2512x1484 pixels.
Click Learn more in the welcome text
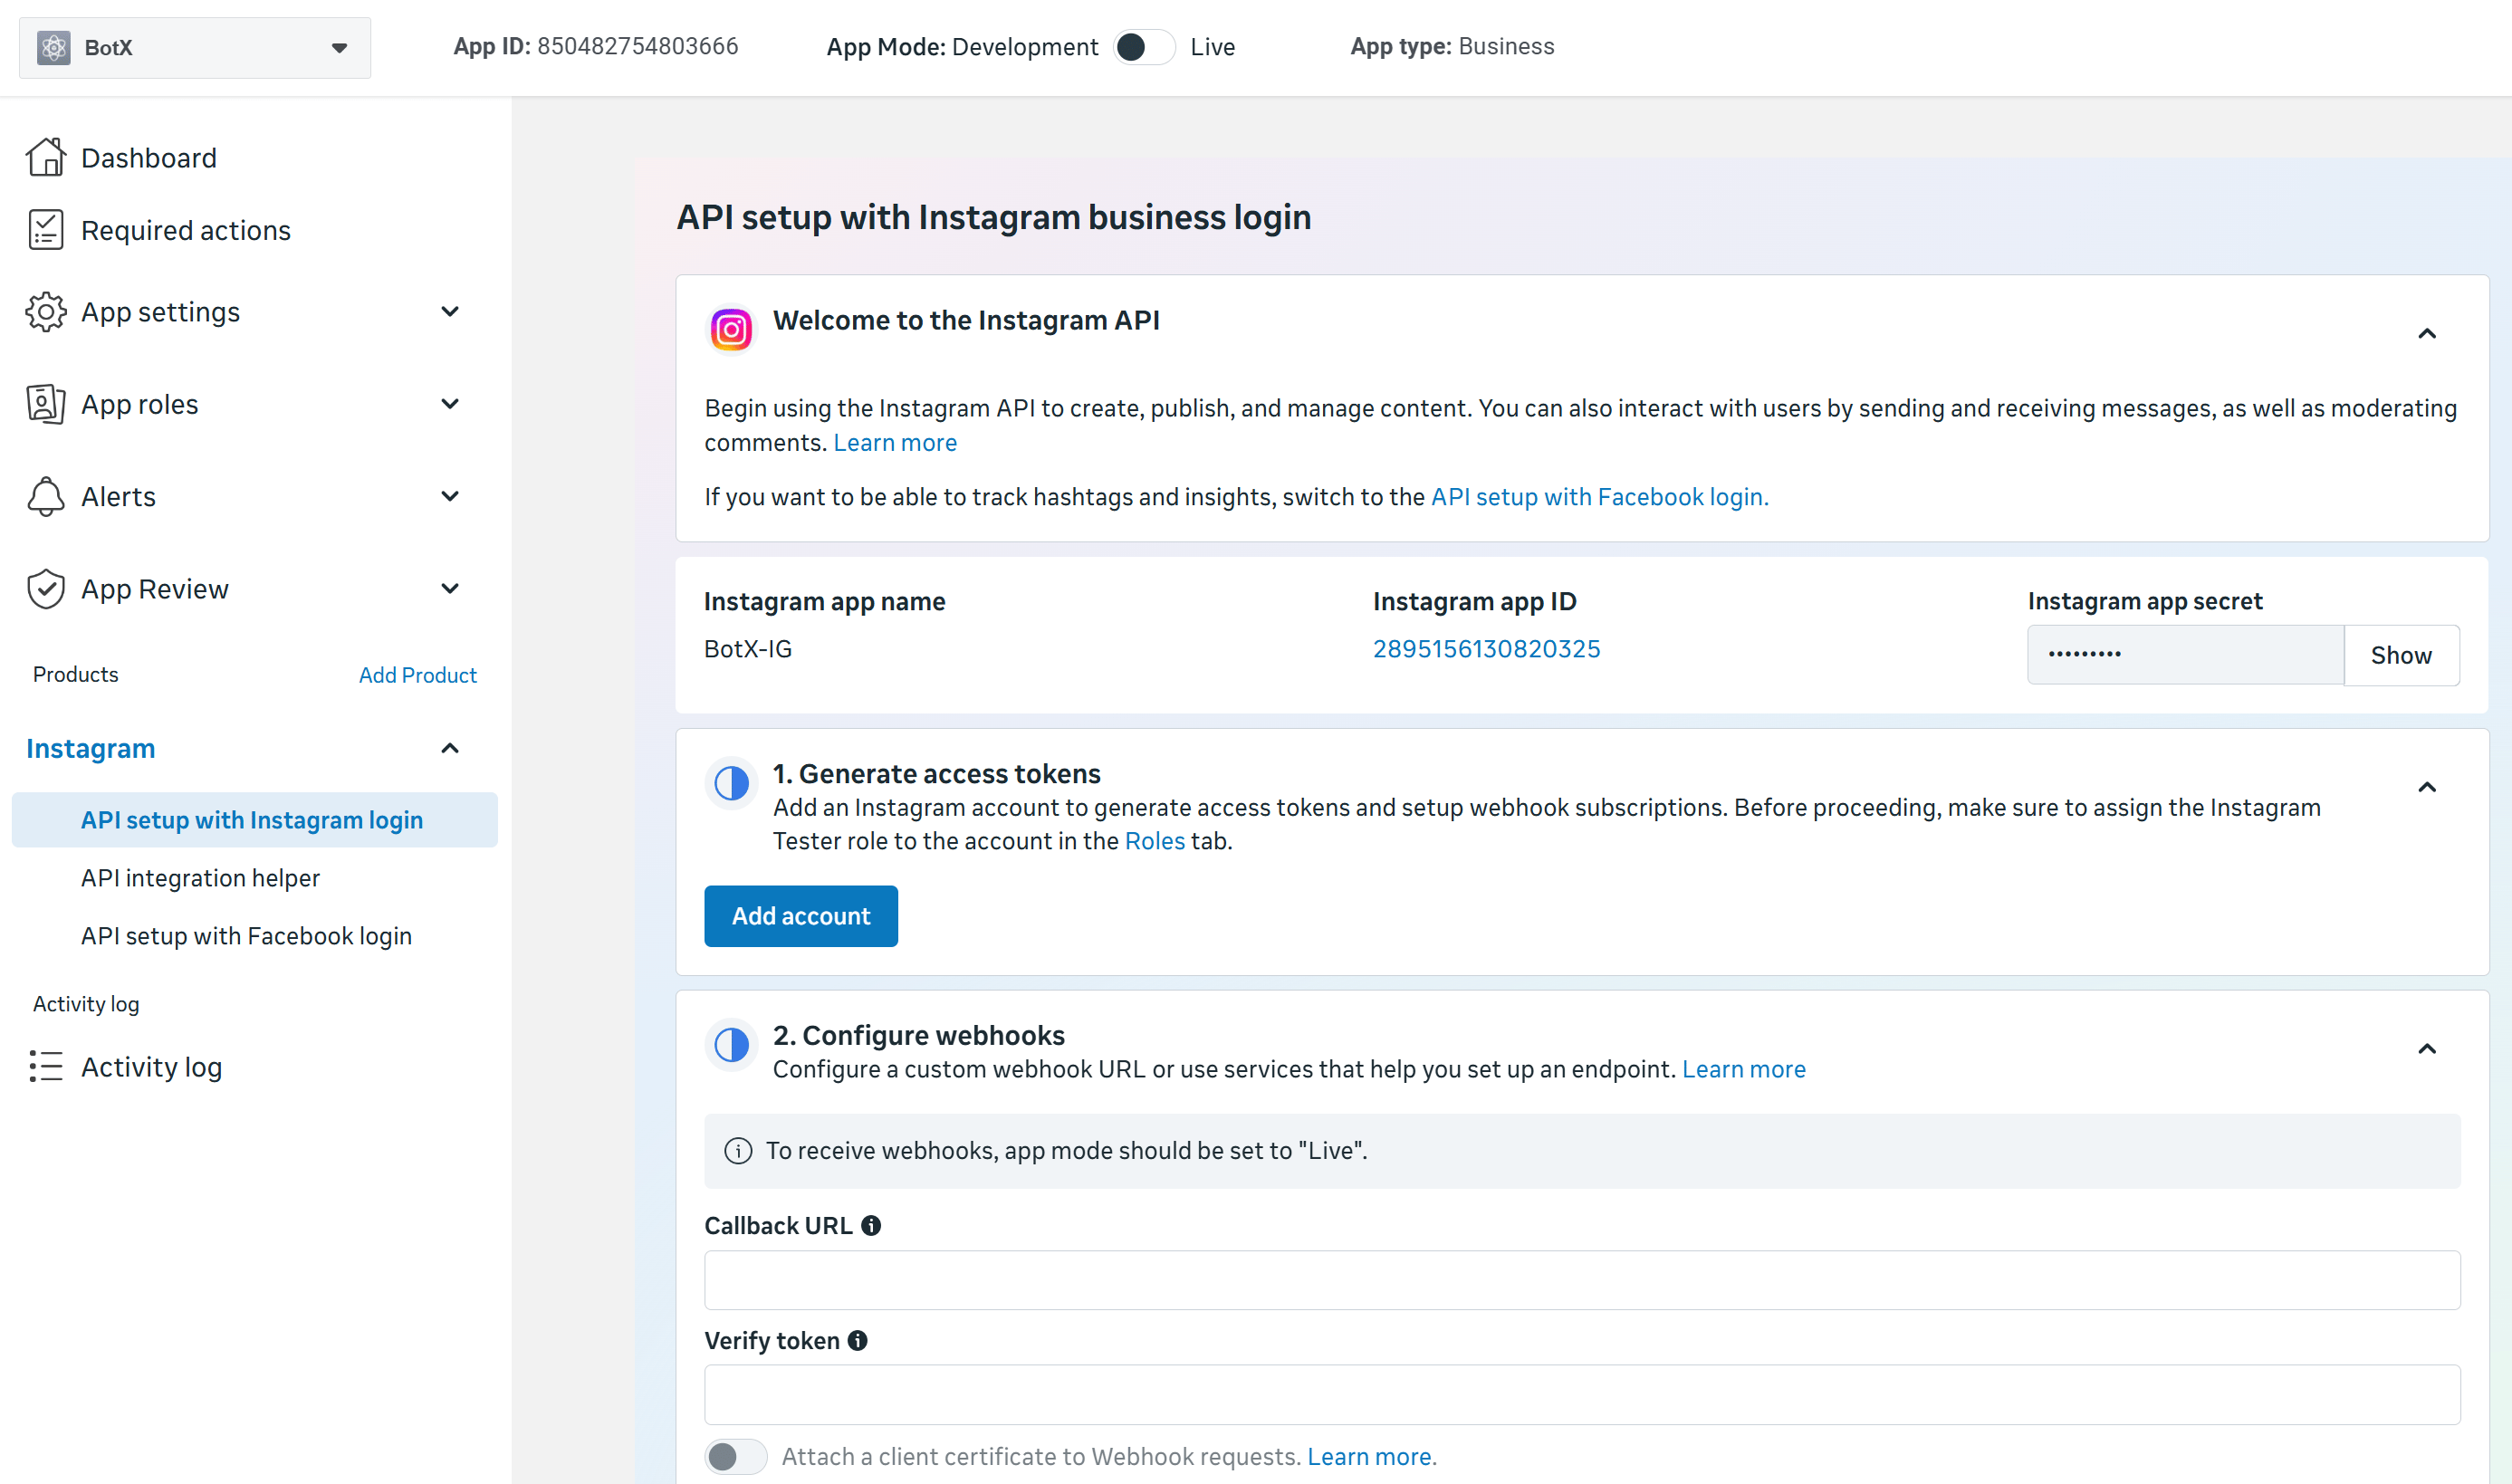click(895, 442)
